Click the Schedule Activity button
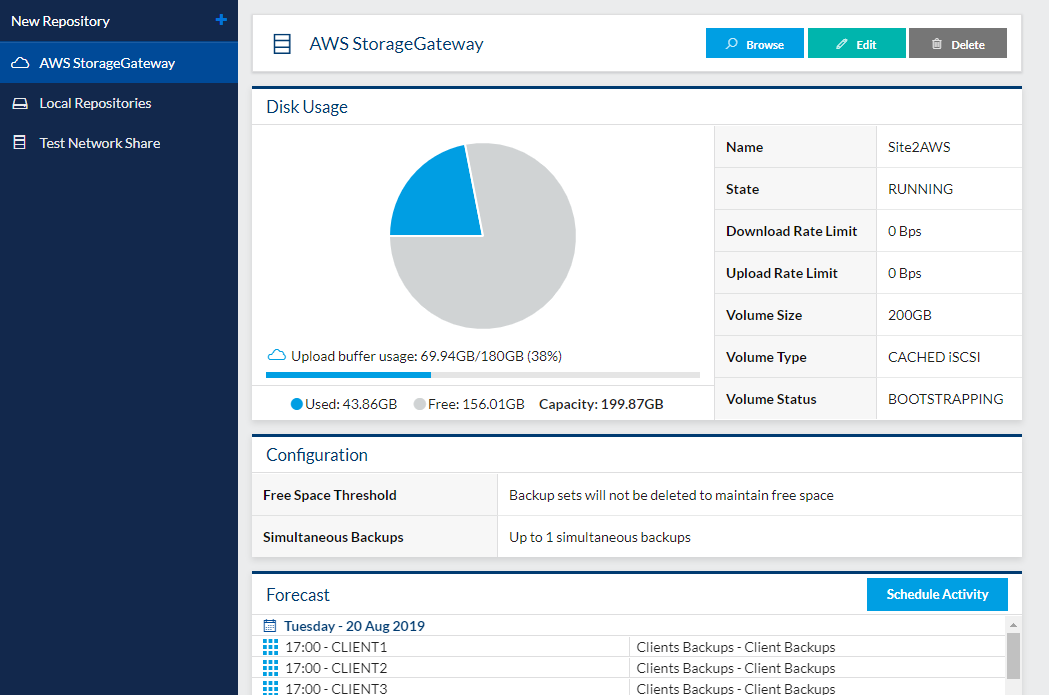 tap(937, 594)
